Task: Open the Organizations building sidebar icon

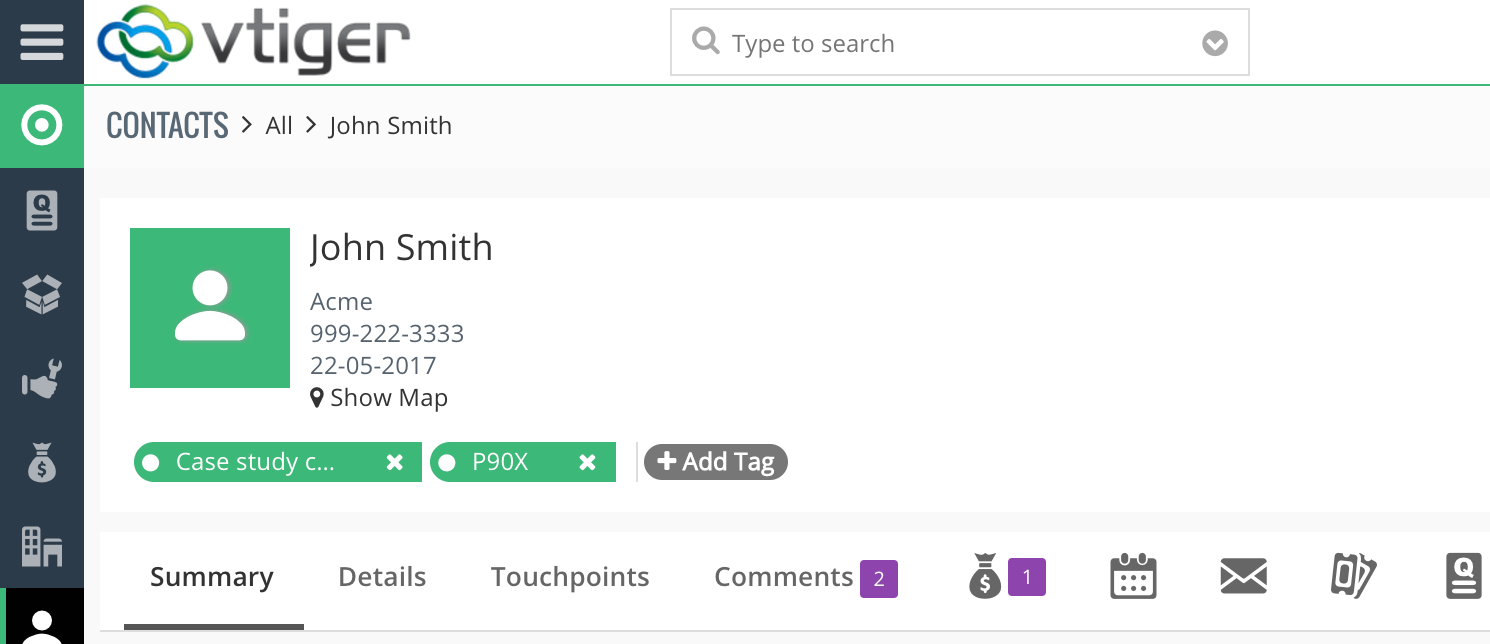Action: 41,546
